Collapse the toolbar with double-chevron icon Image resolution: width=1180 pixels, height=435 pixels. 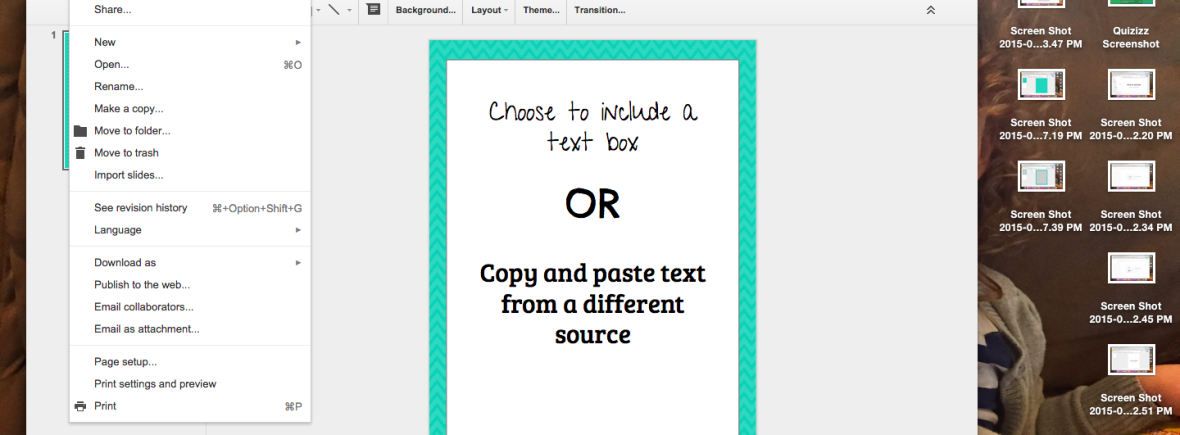930,10
